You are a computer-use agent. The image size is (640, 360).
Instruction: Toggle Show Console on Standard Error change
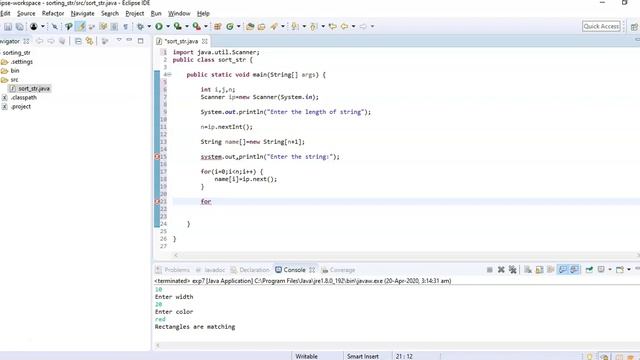pos(574,270)
